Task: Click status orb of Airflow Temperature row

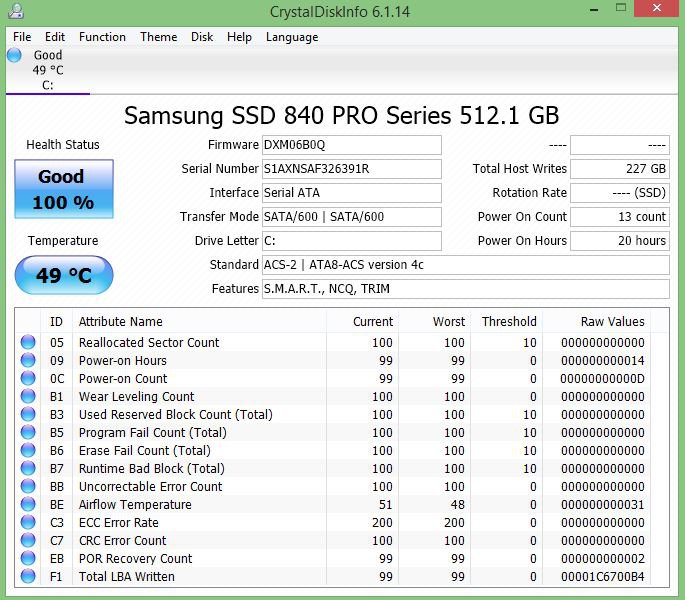Action: pyautogui.click(x=28, y=504)
